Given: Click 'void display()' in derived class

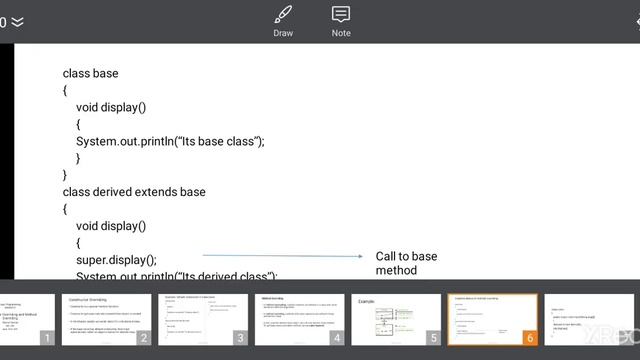Looking at the screenshot, I should click(x=111, y=227).
